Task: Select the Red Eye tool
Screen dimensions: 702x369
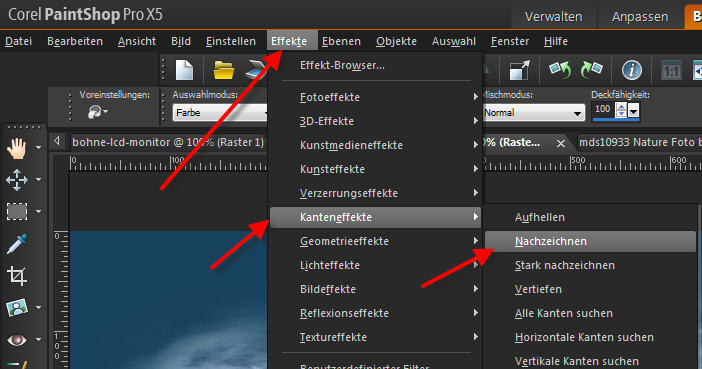Action: 17,340
